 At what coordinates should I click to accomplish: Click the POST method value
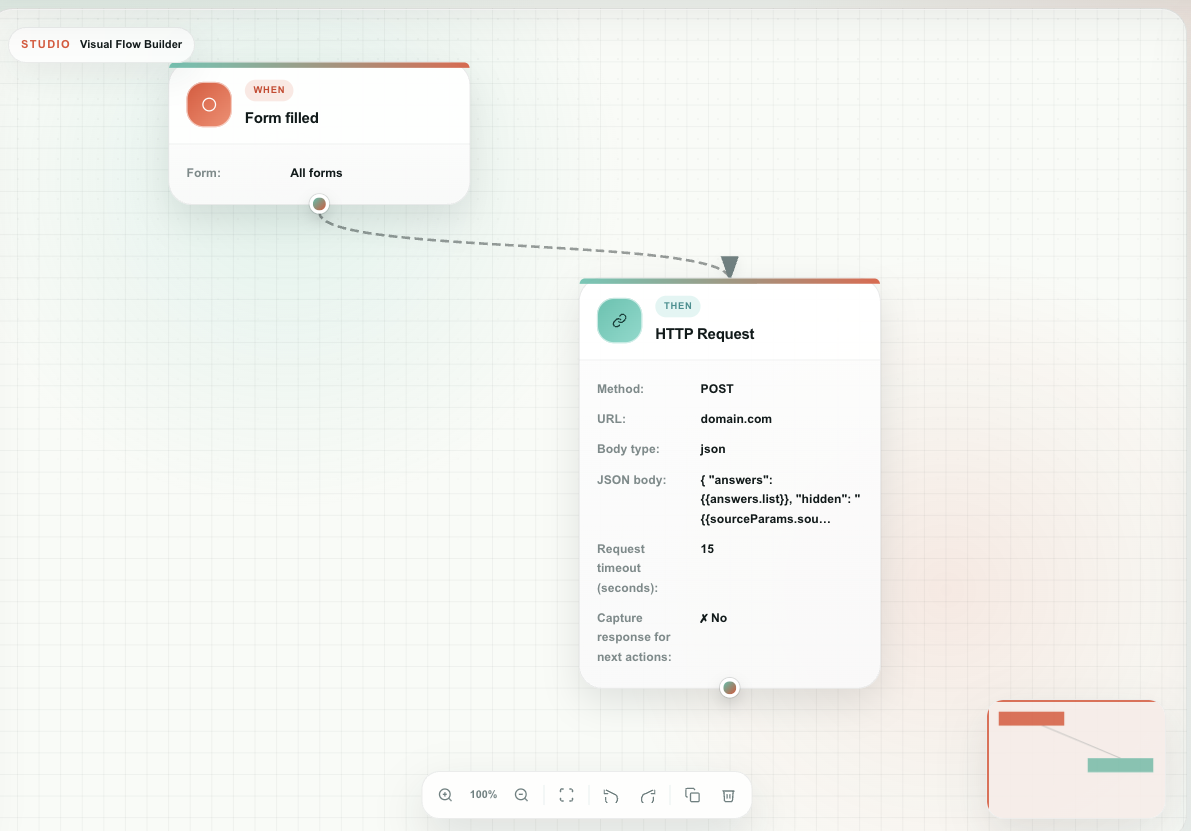pos(717,389)
